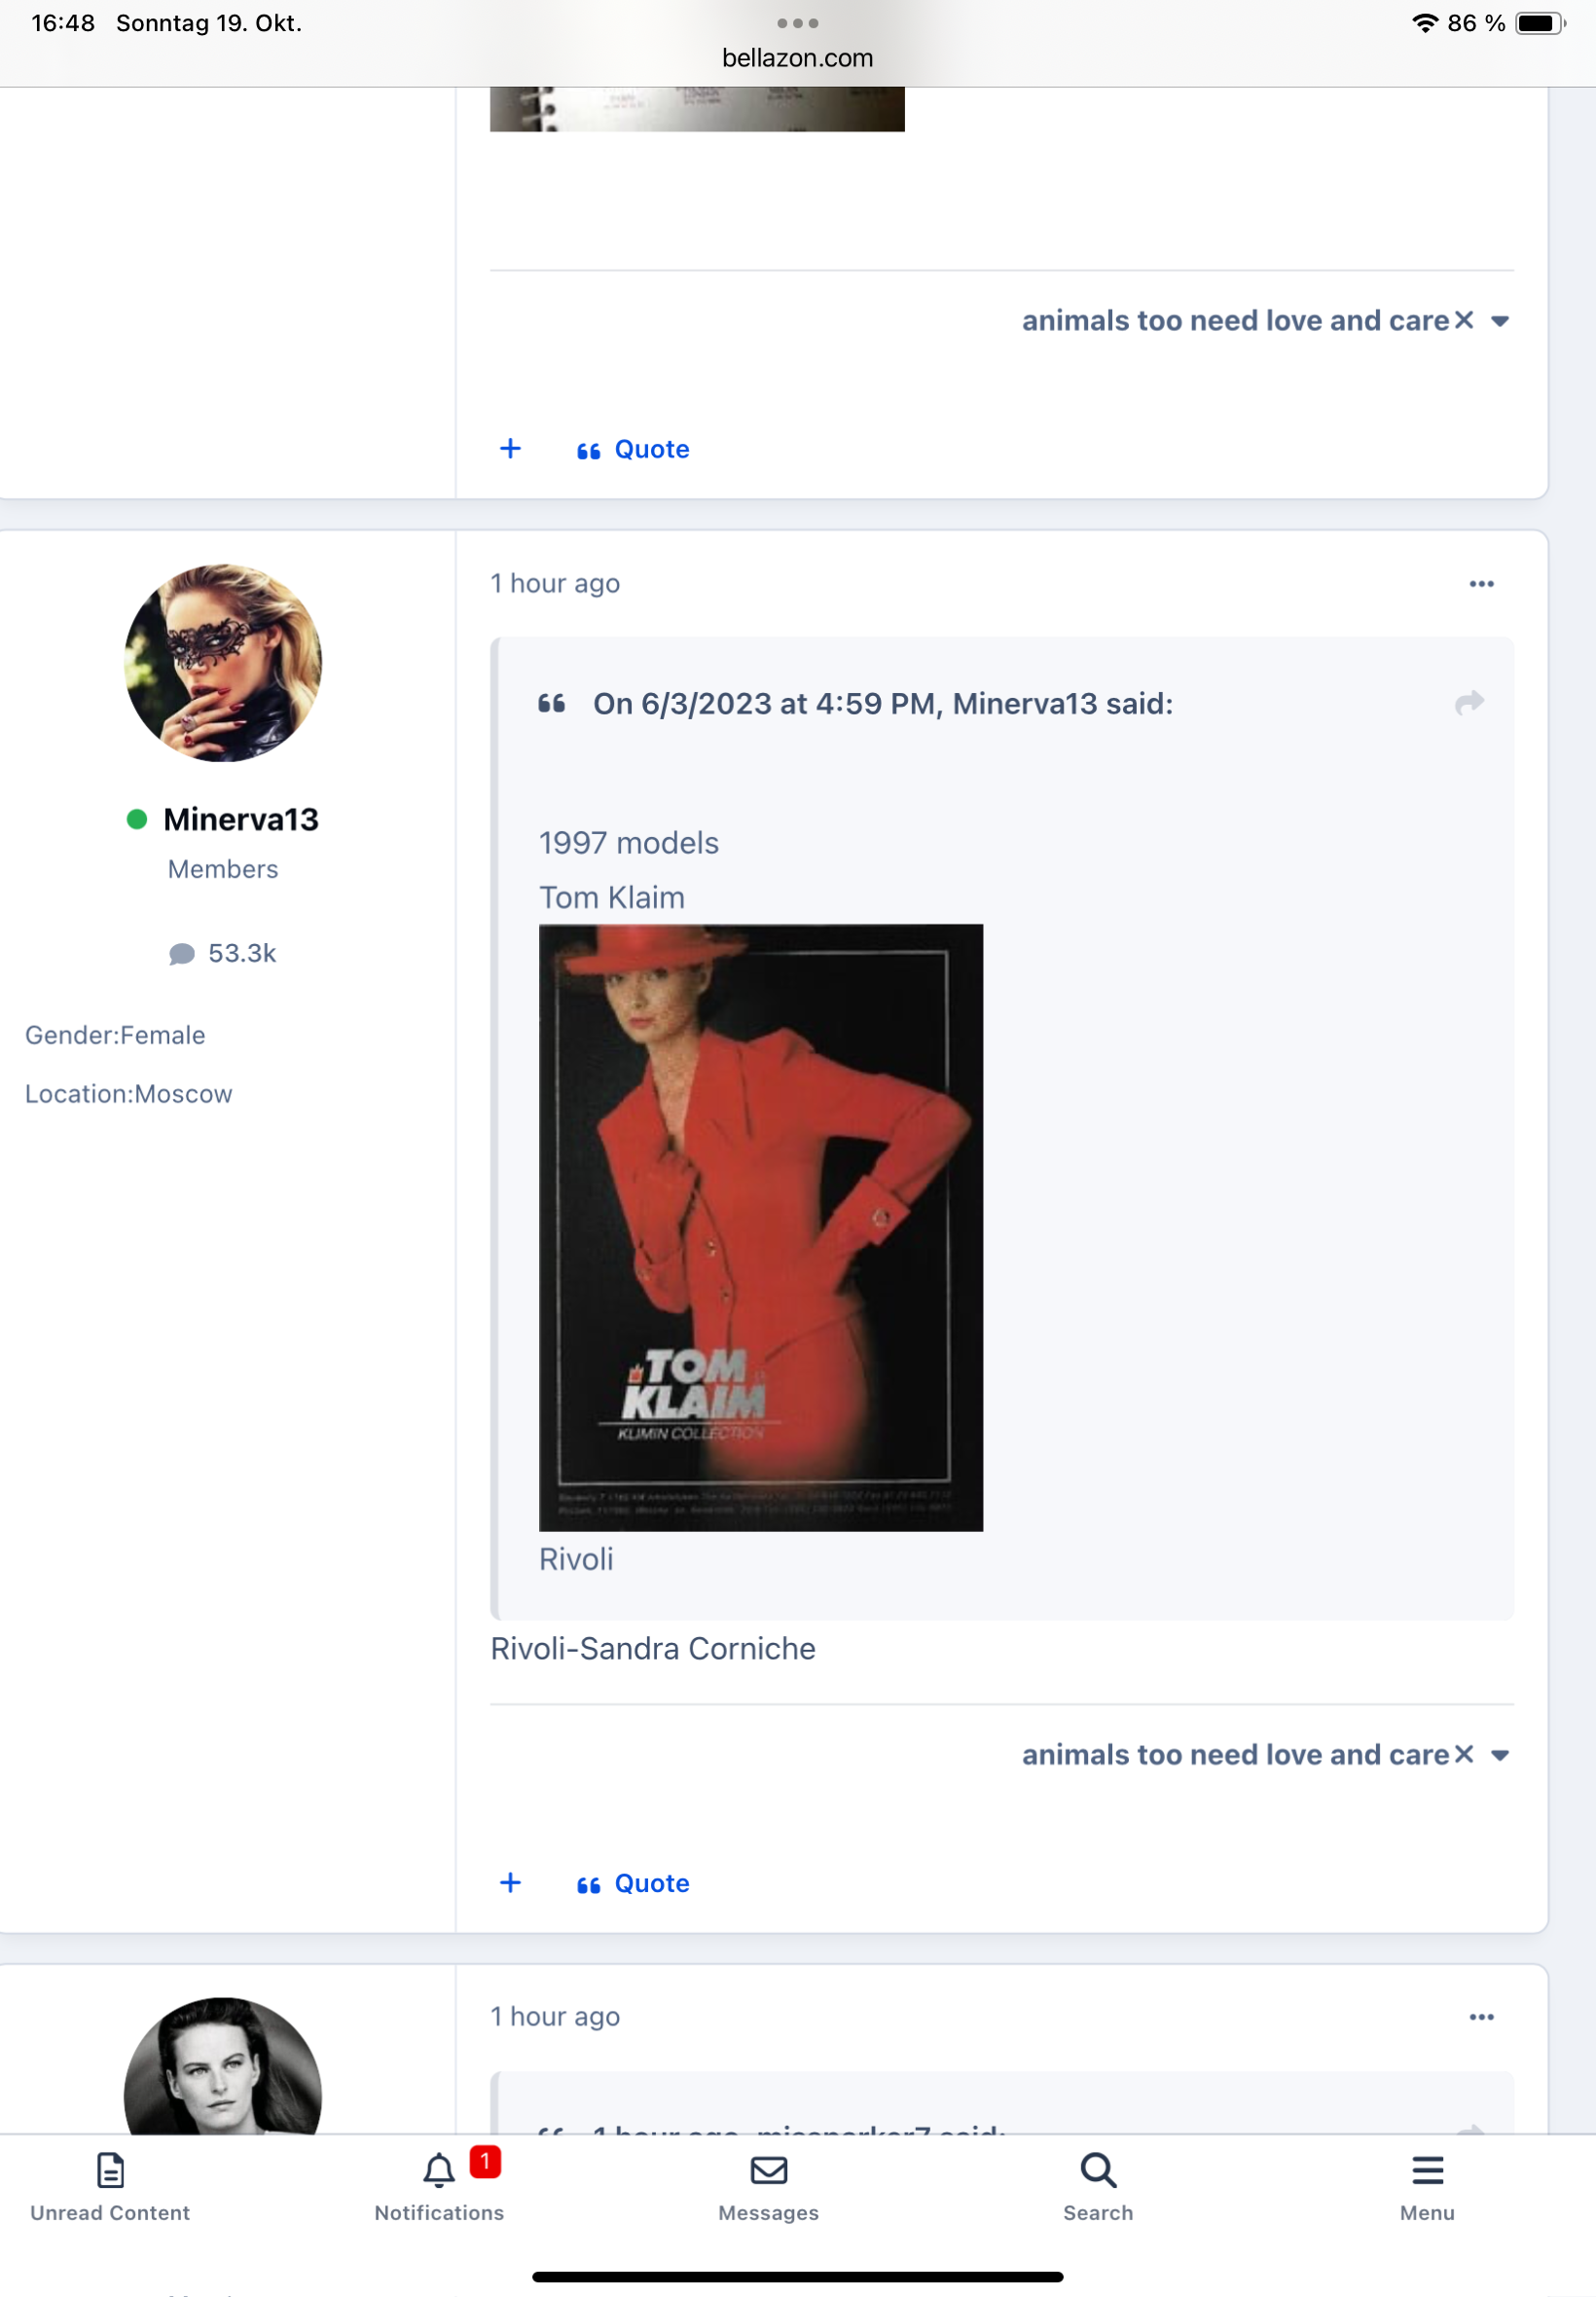Expand signature dropdown arrow in top post
Image resolution: width=1596 pixels, height=2297 pixels.
pyautogui.click(x=1500, y=321)
